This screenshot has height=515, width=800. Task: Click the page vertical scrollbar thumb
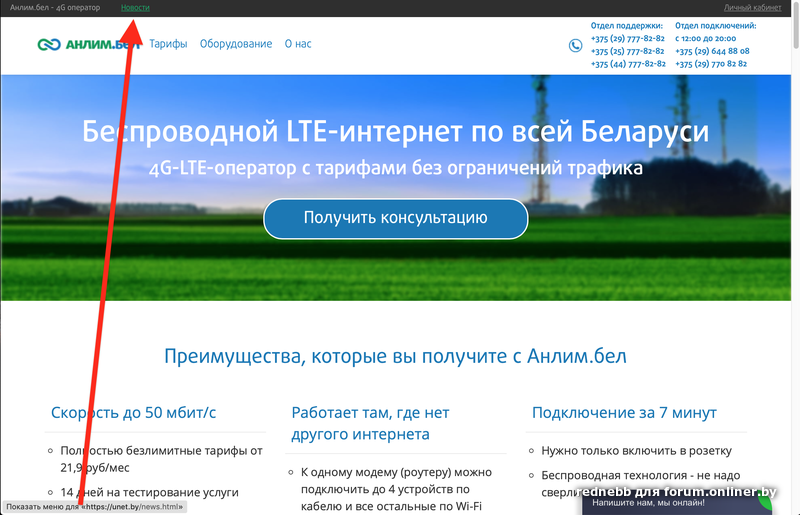click(x=795, y=26)
